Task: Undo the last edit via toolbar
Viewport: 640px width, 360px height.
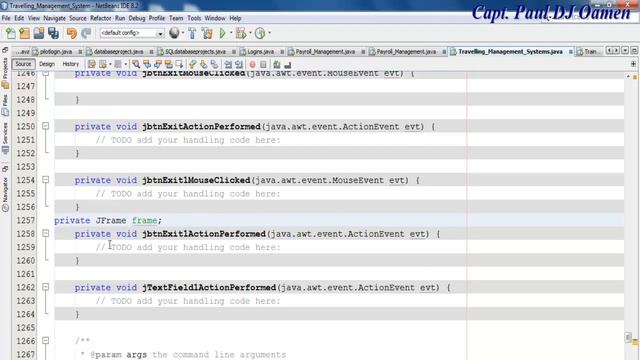Action: (x=71, y=33)
